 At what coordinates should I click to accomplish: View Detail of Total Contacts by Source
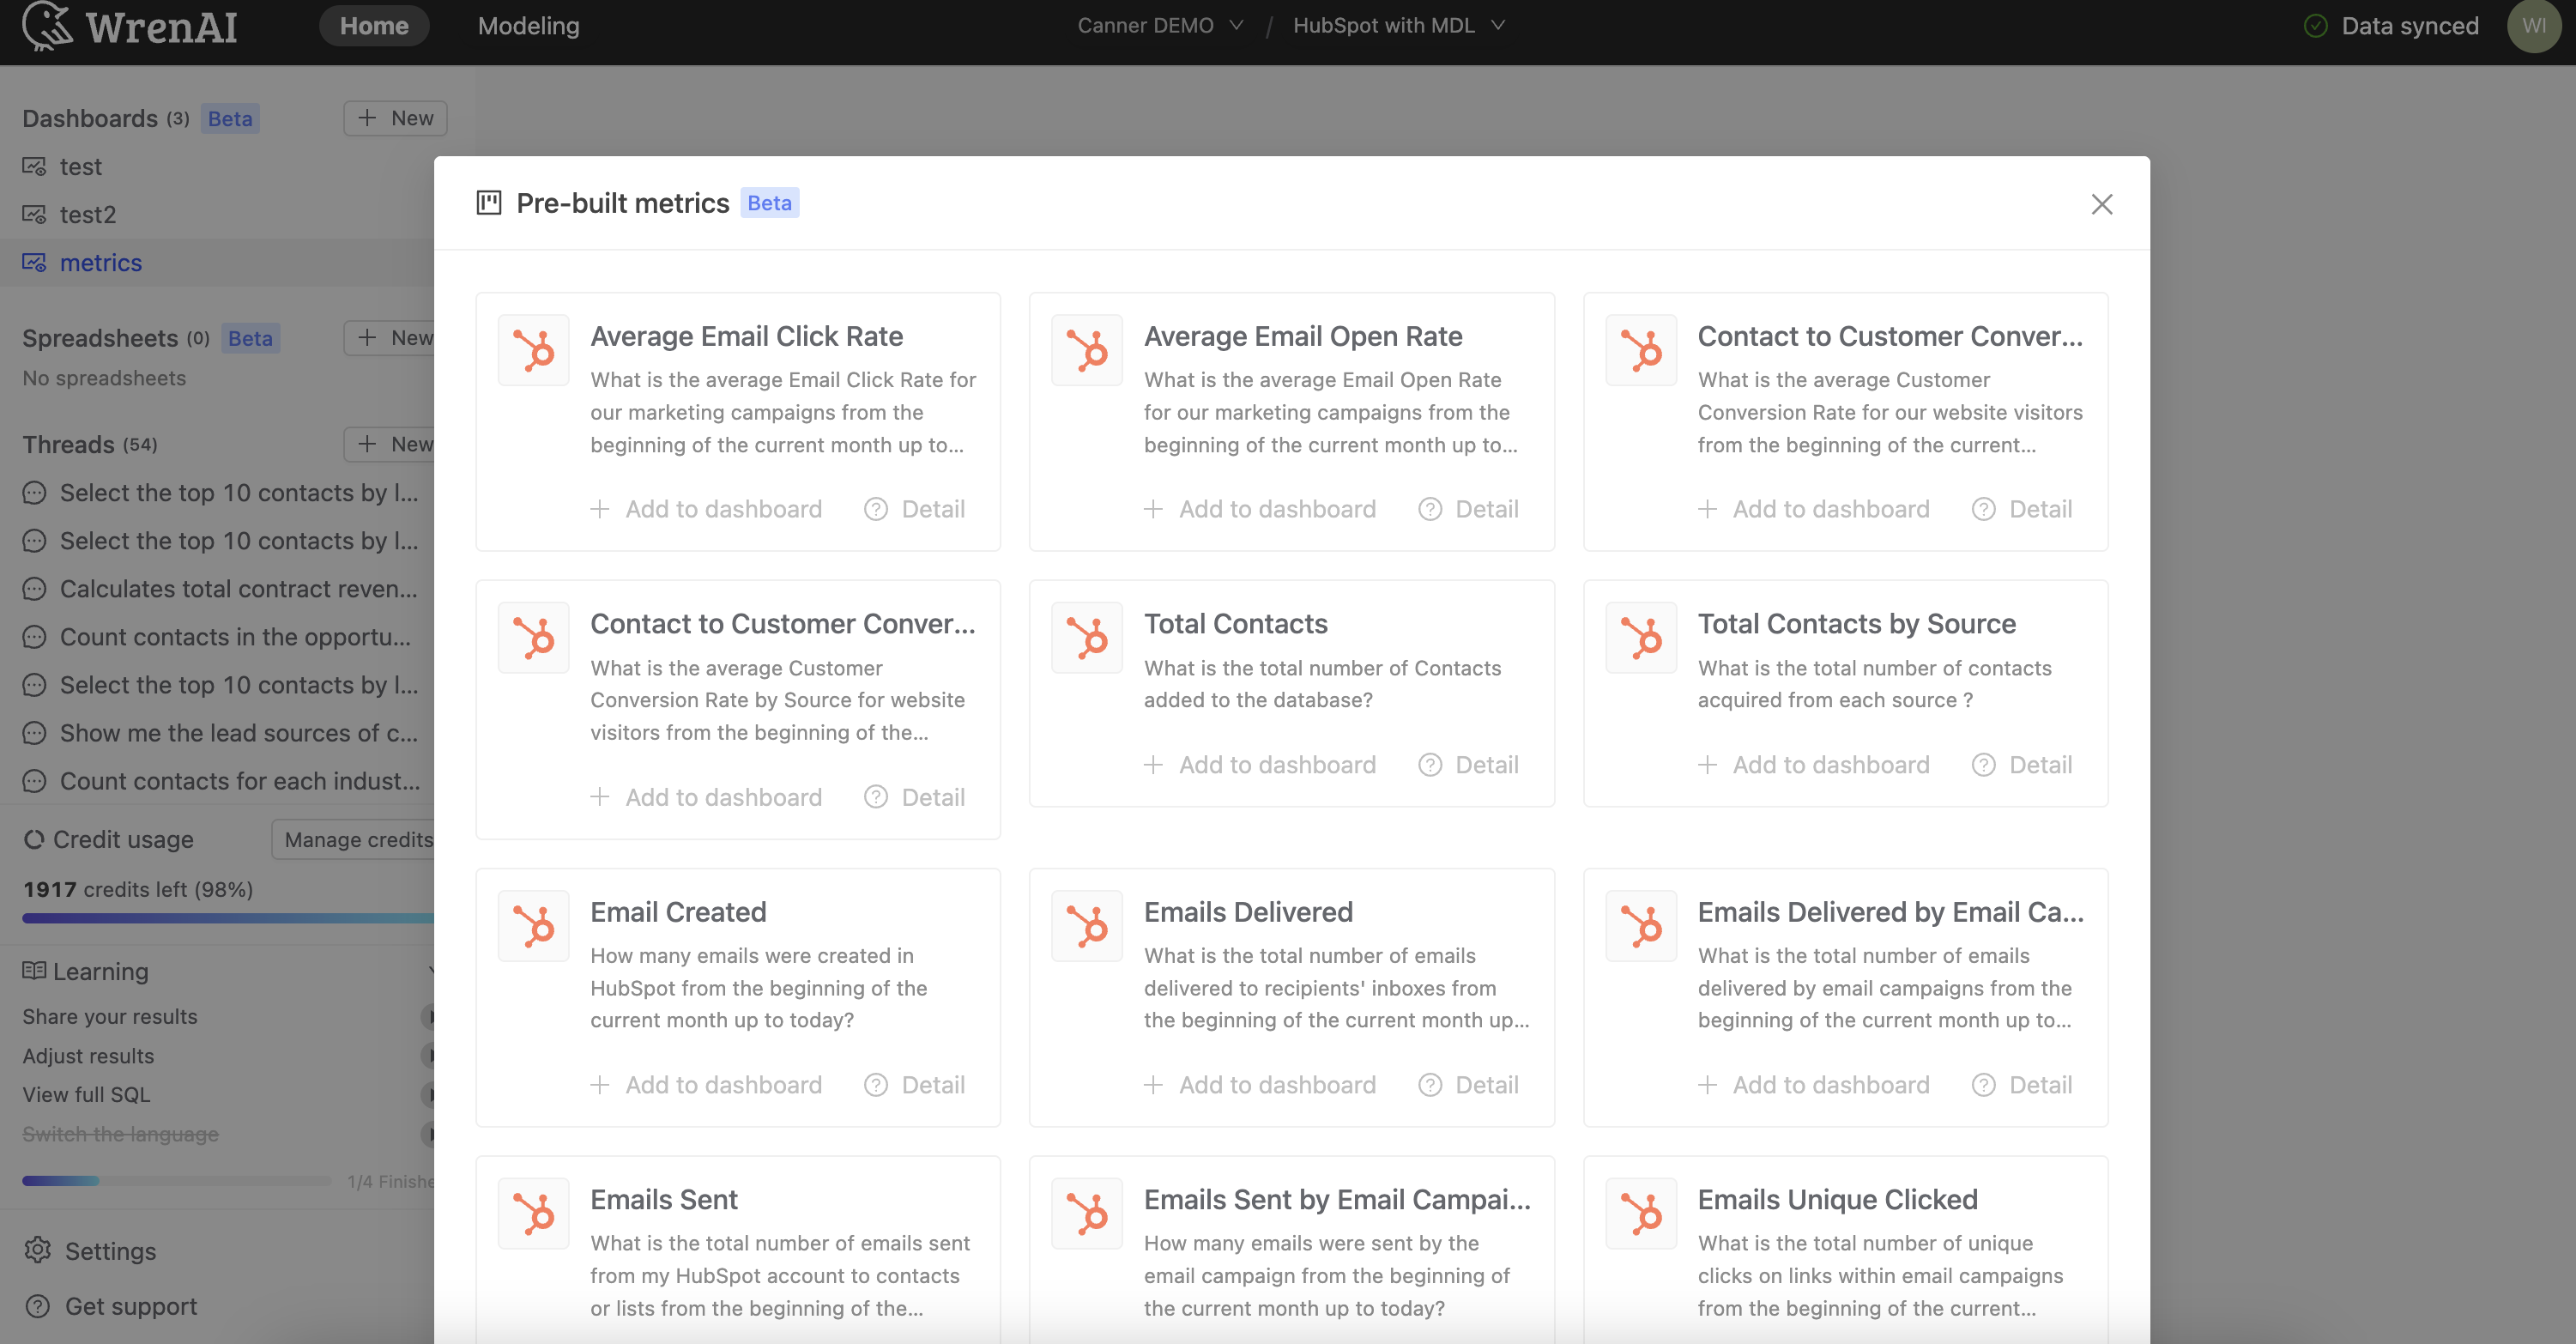click(x=2022, y=765)
